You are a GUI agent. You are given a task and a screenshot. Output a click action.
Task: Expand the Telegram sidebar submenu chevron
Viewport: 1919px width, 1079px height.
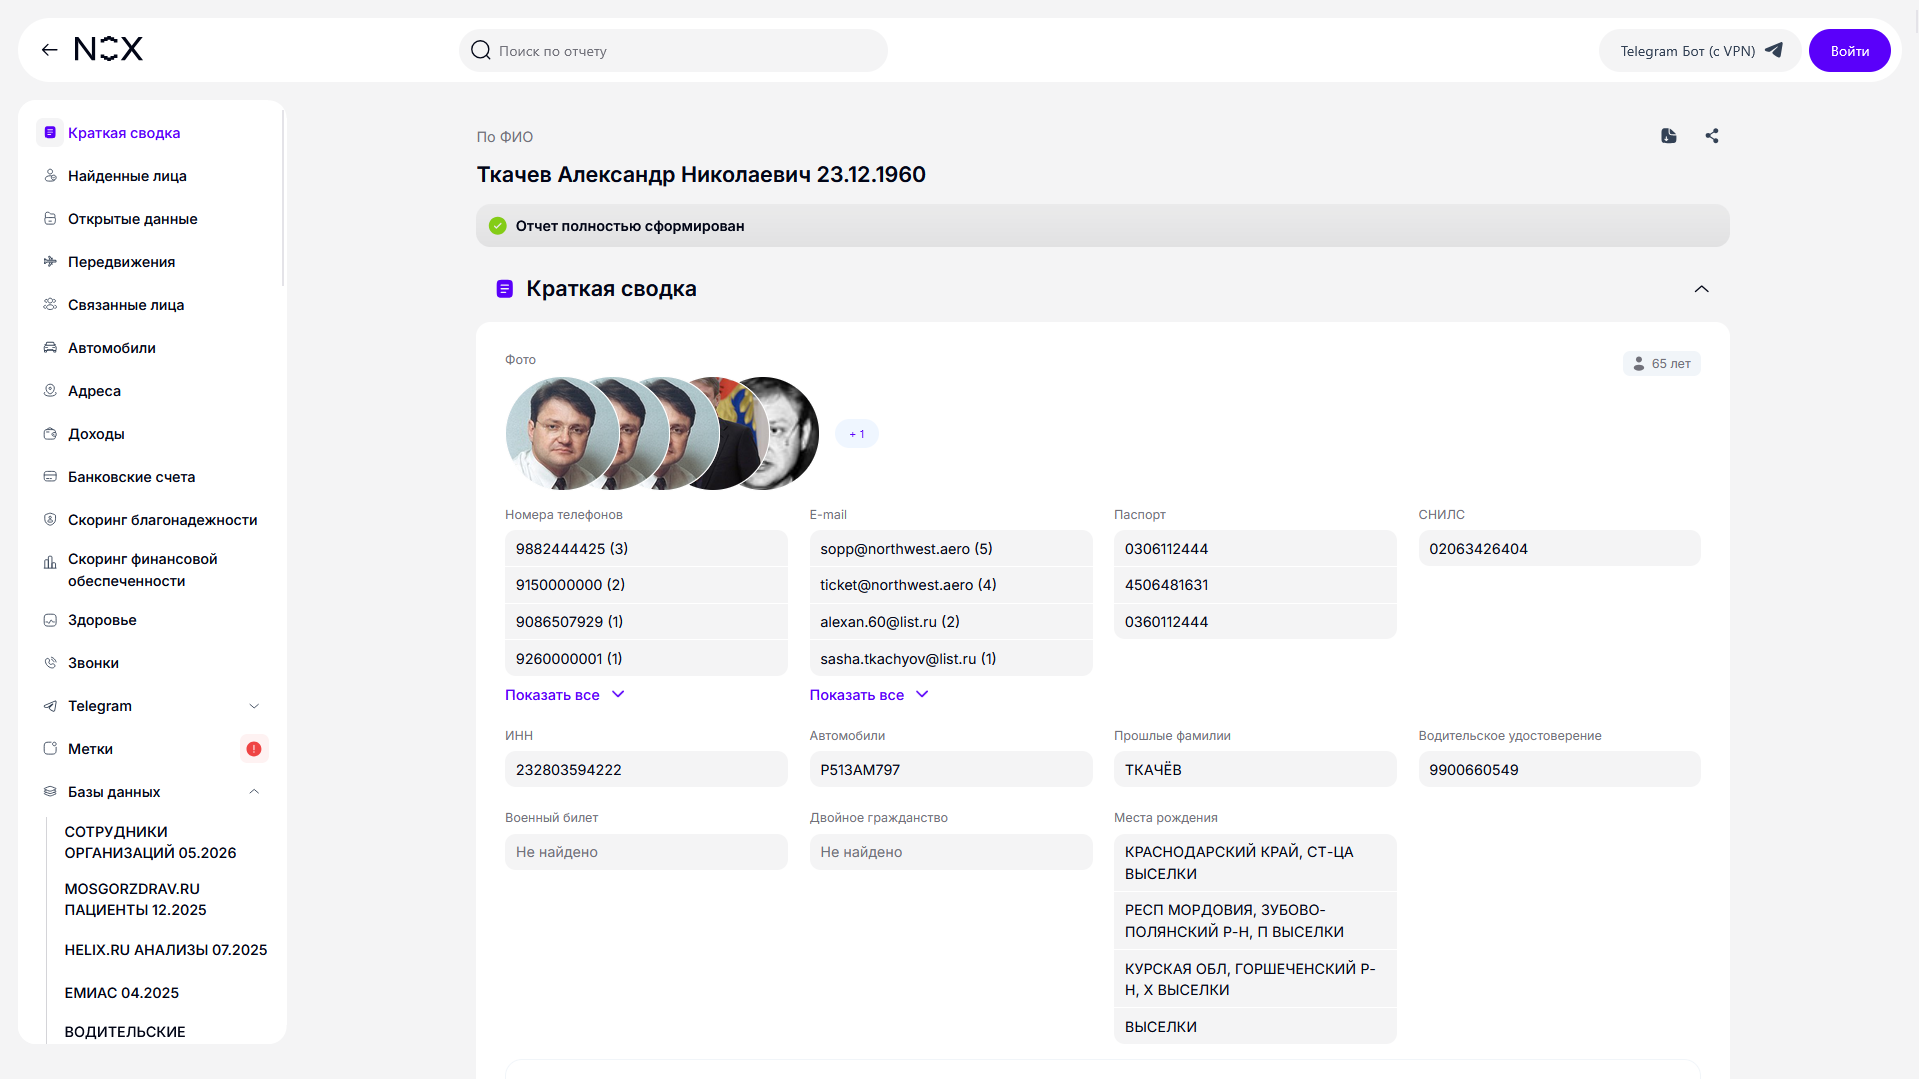point(254,706)
